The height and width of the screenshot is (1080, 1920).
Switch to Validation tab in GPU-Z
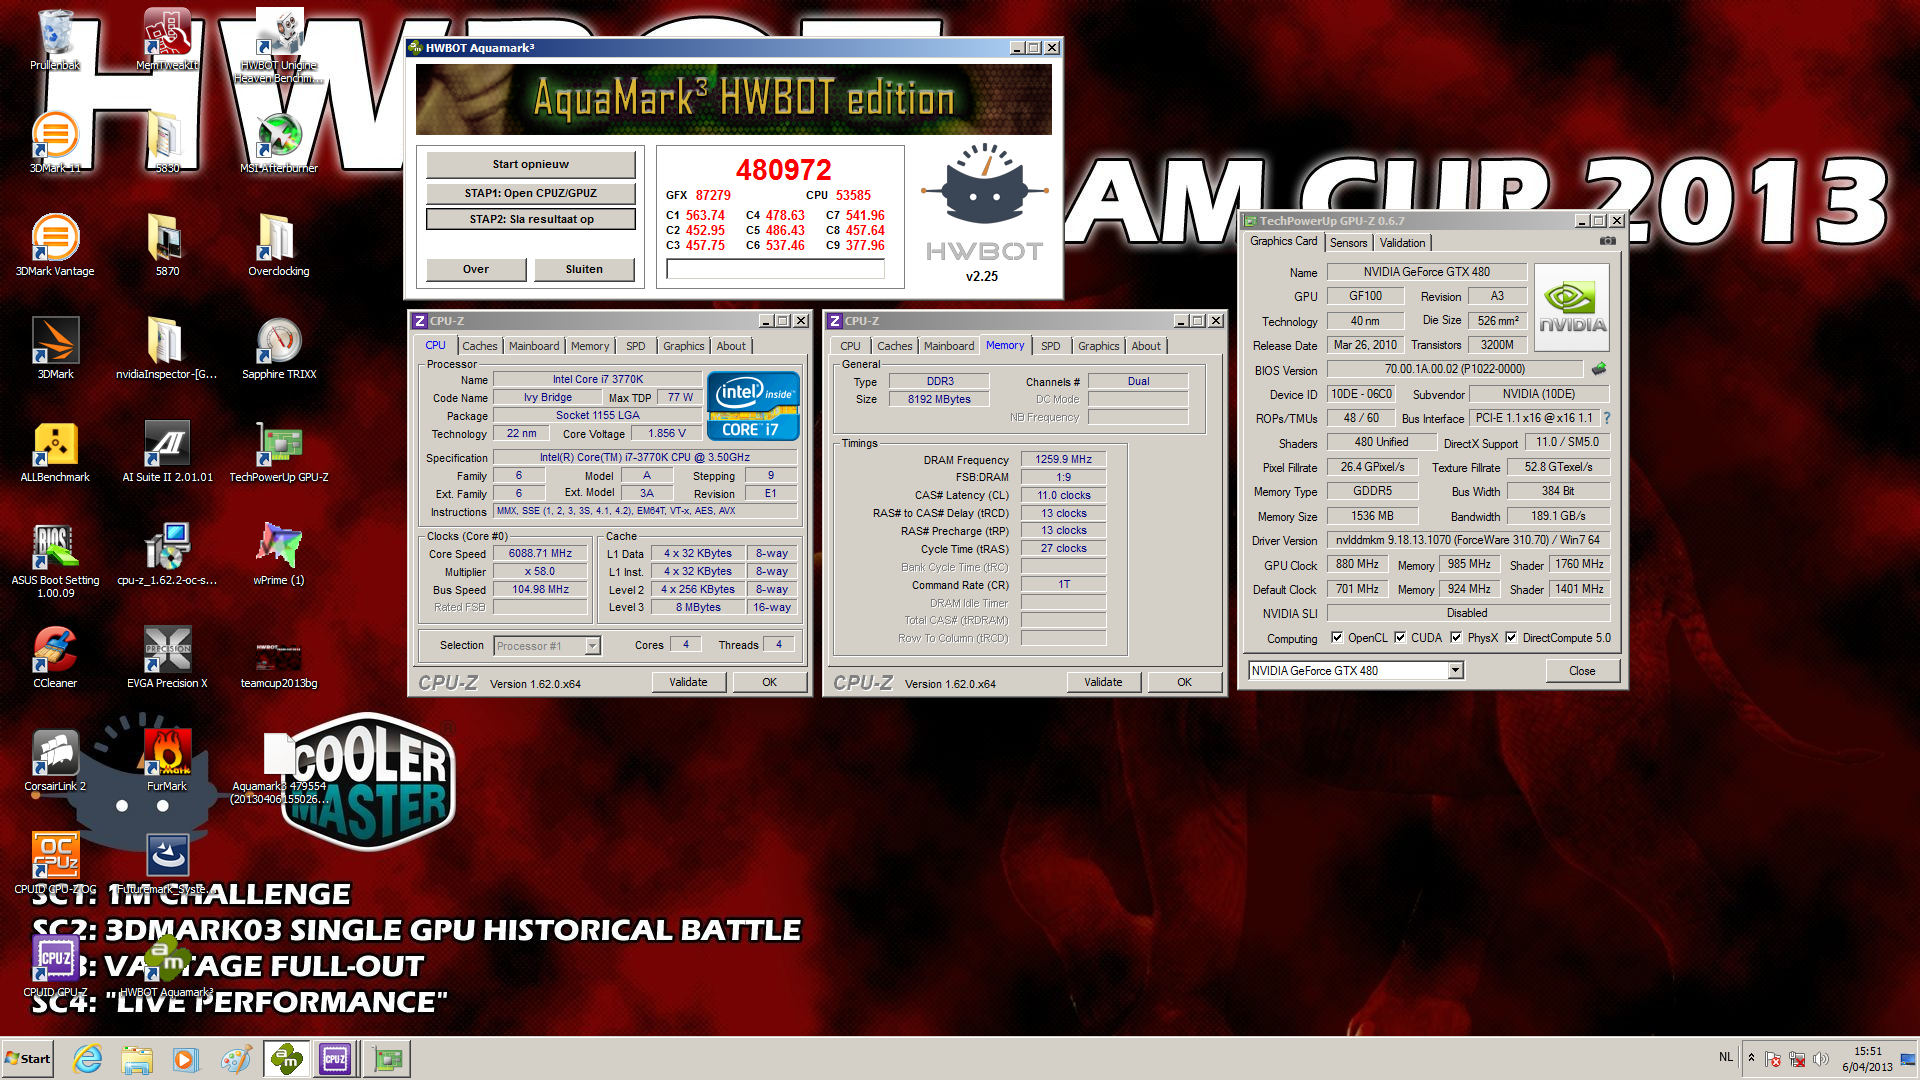click(x=1402, y=243)
